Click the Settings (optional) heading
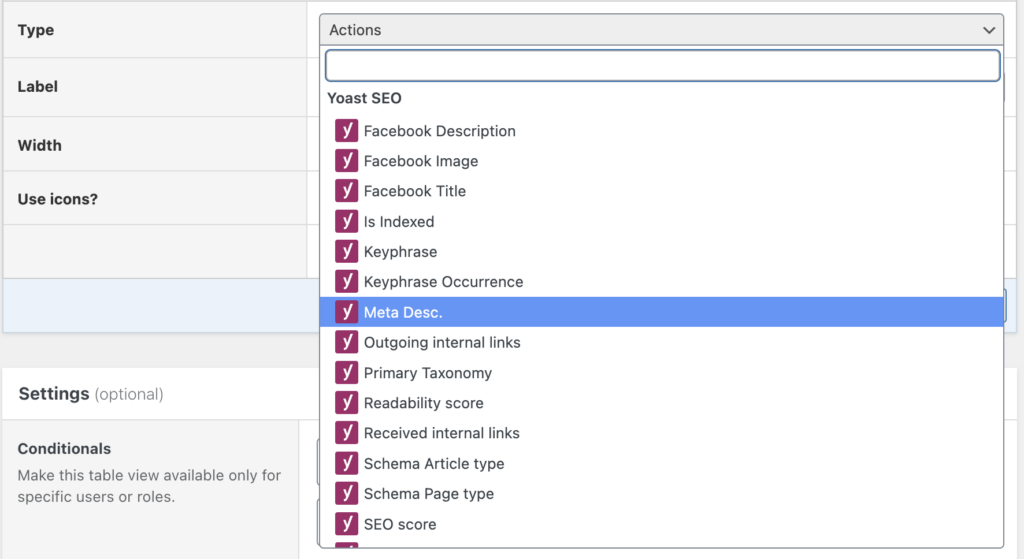Viewport: 1024px width, 559px height. pyautogui.click(x=91, y=394)
